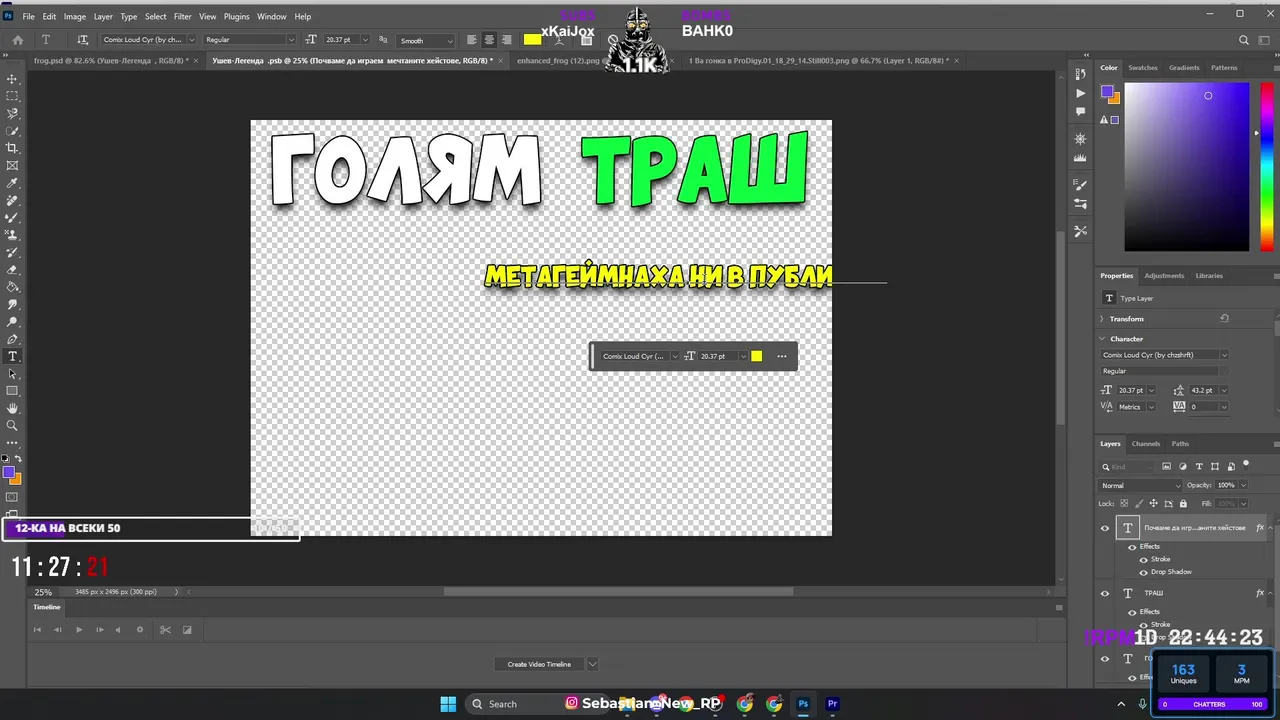1280x720 pixels.
Task: Open Premiere Pro from the taskbar
Action: [x=832, y=703]
